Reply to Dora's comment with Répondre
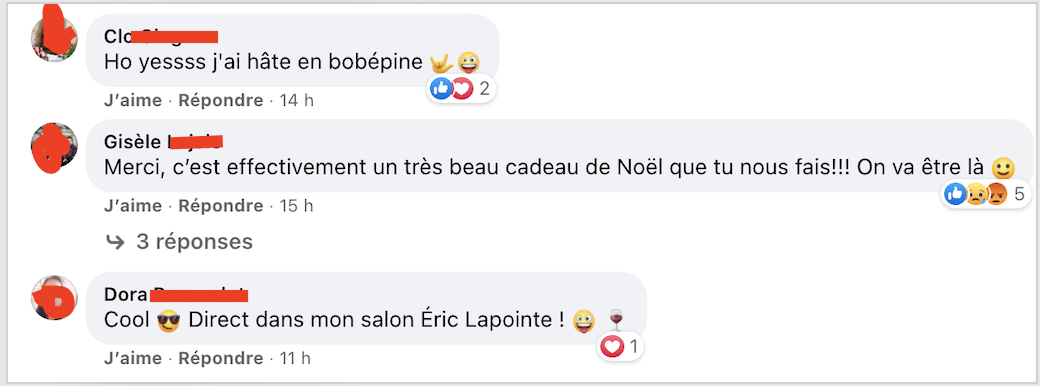 point(221,359)
